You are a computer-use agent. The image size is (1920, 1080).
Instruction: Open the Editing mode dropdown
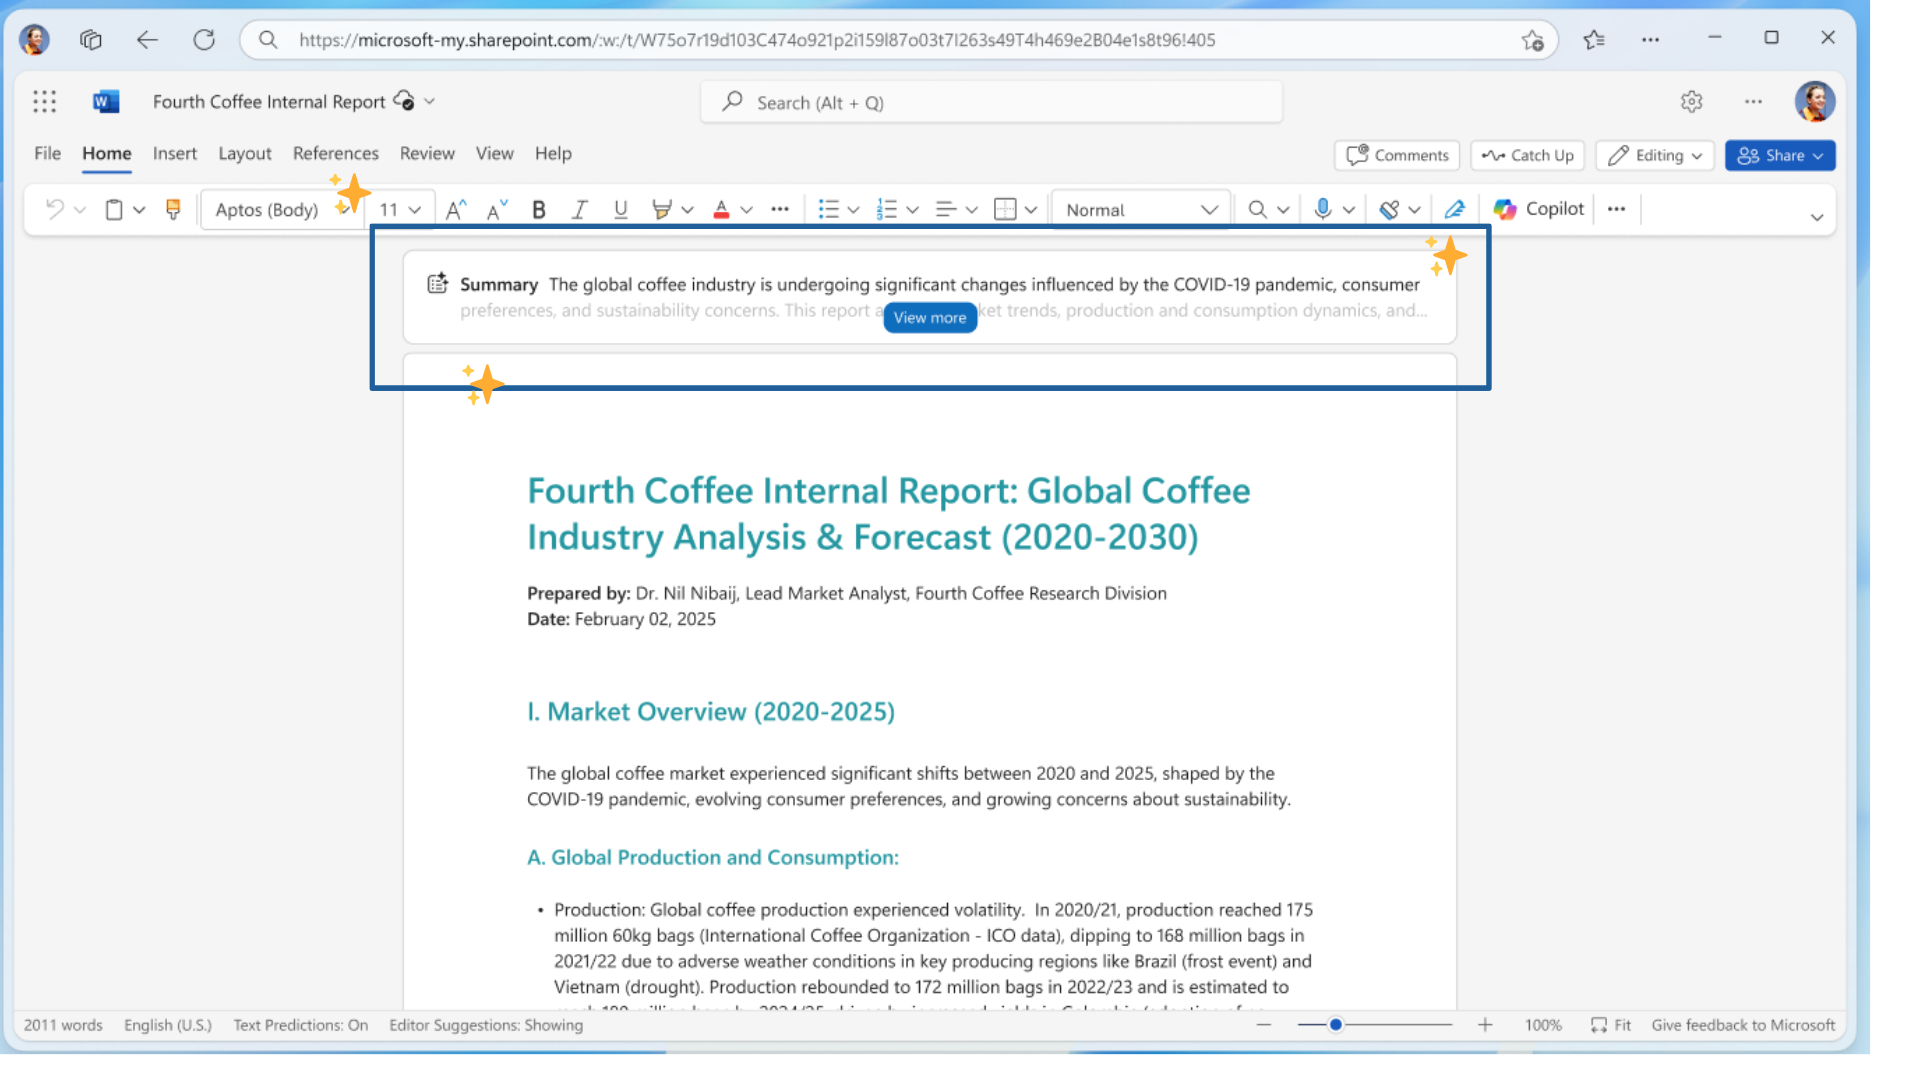coord(1655,155)
